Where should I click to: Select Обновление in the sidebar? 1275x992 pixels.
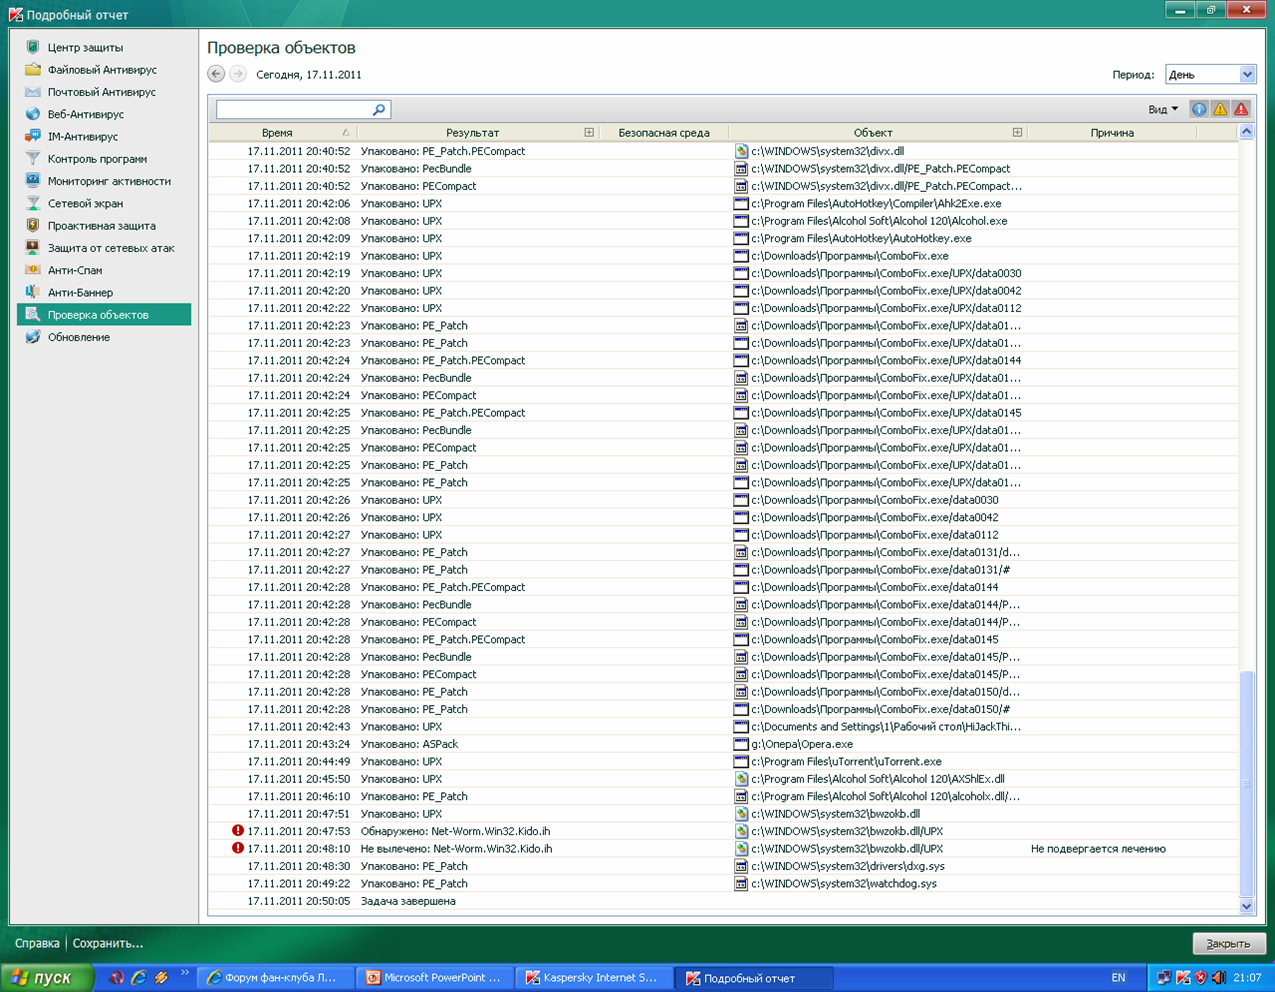pos(79,337)
